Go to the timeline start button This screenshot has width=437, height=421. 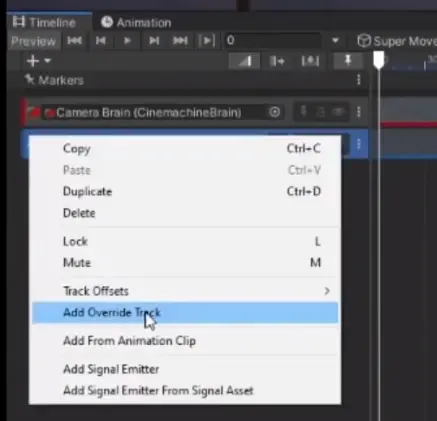tap(74, 41)
